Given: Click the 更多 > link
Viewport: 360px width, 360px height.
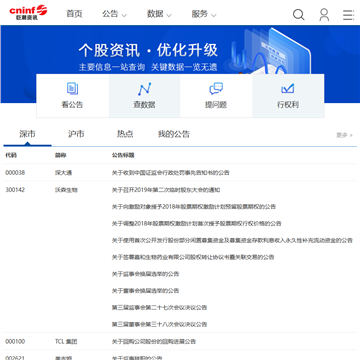Looking at the screenshot, I should (344, 135).
